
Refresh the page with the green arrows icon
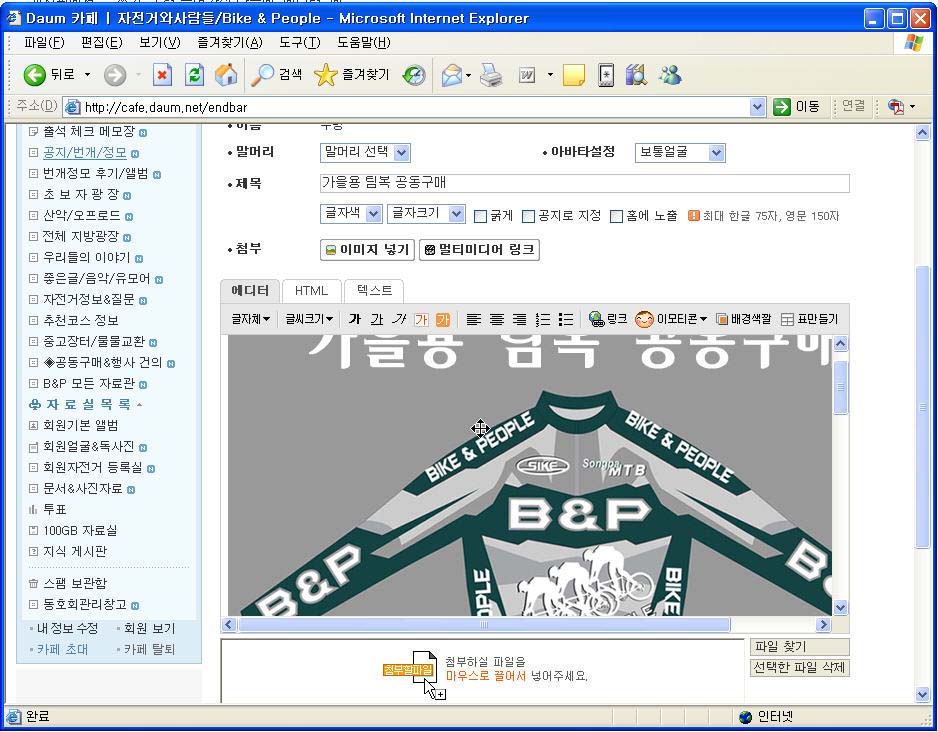pyautogui.click(x=194, y=75)
